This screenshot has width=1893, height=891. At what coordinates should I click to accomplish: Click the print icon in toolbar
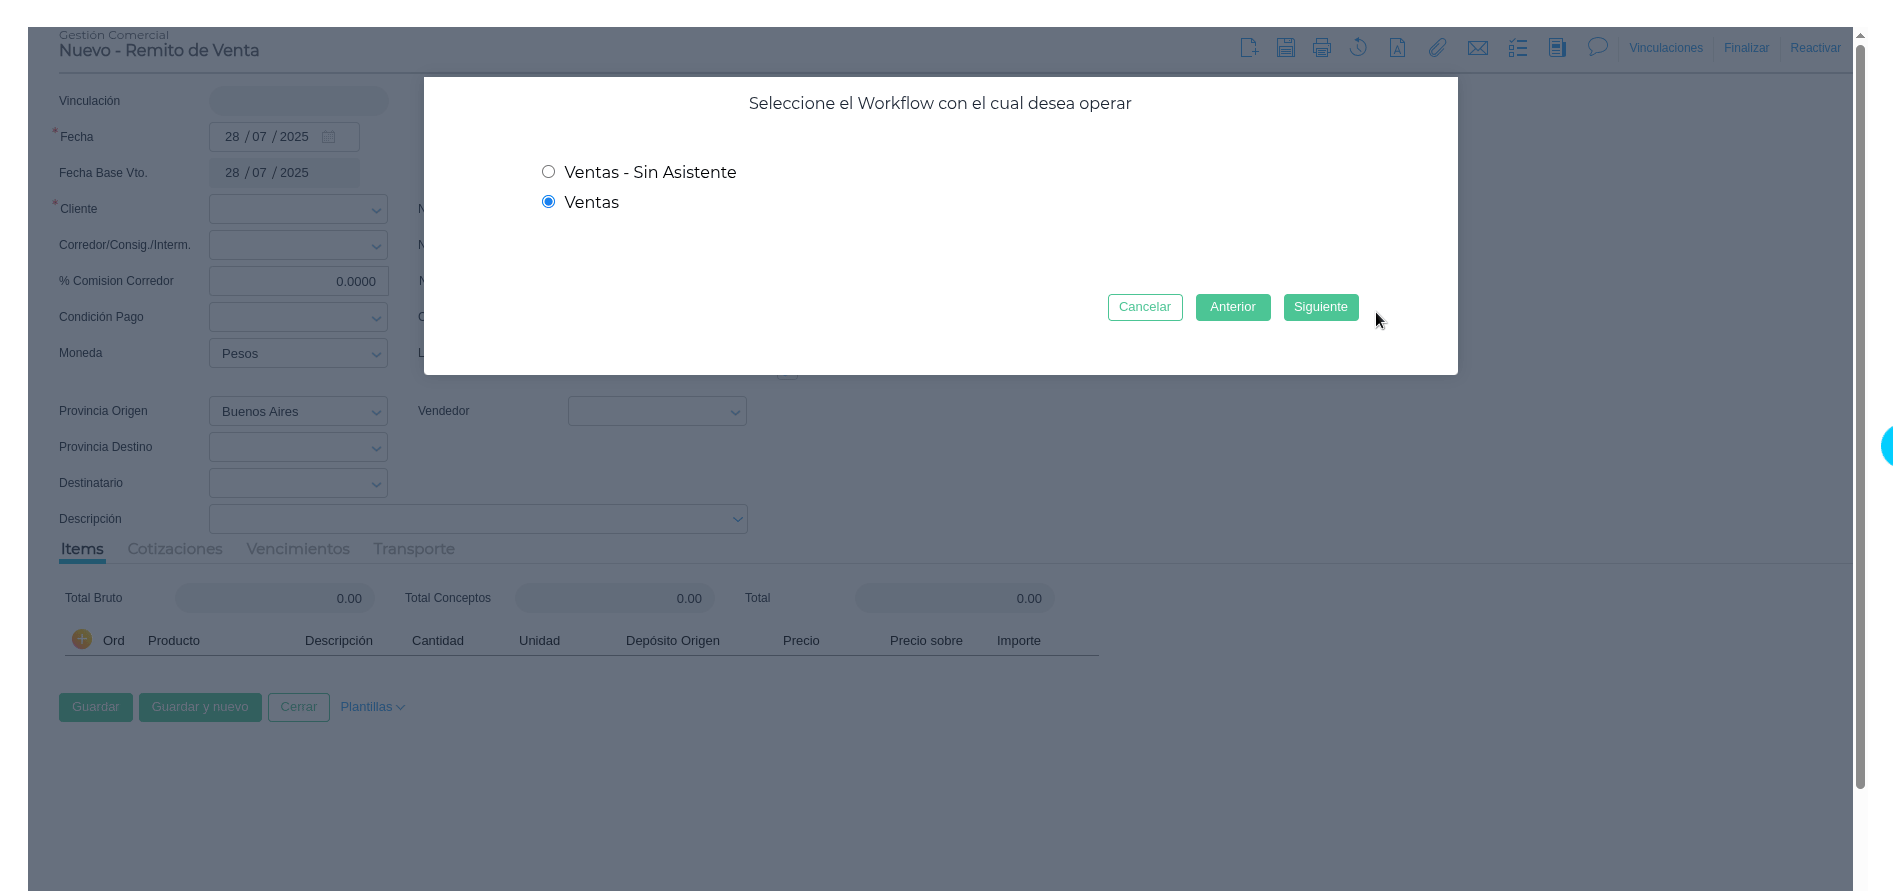tap(1322, 48)
